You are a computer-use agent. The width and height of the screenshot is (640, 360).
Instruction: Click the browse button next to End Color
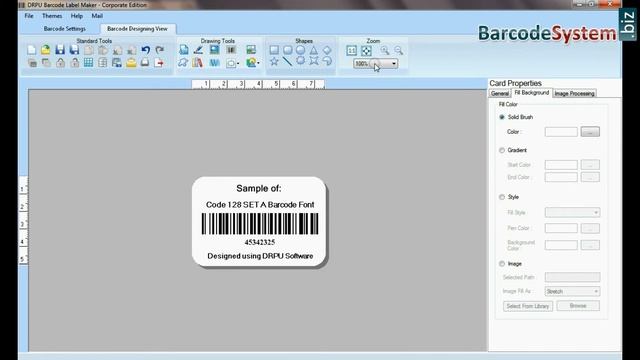[590, 177]
